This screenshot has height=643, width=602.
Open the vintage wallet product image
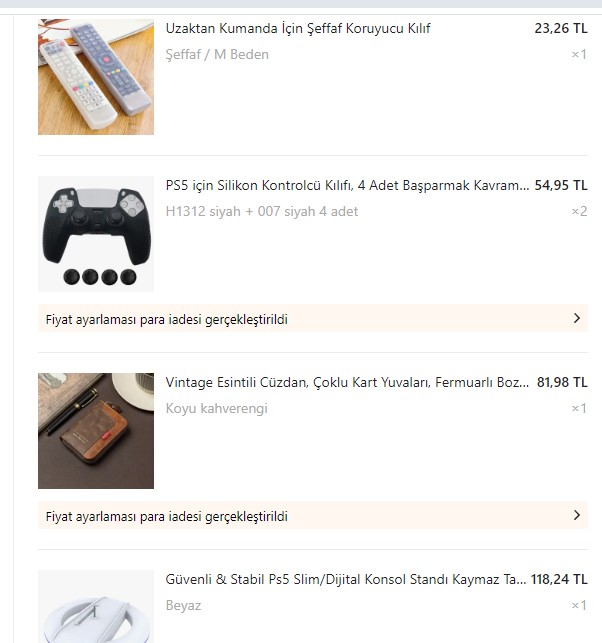[x=96, y=431]
